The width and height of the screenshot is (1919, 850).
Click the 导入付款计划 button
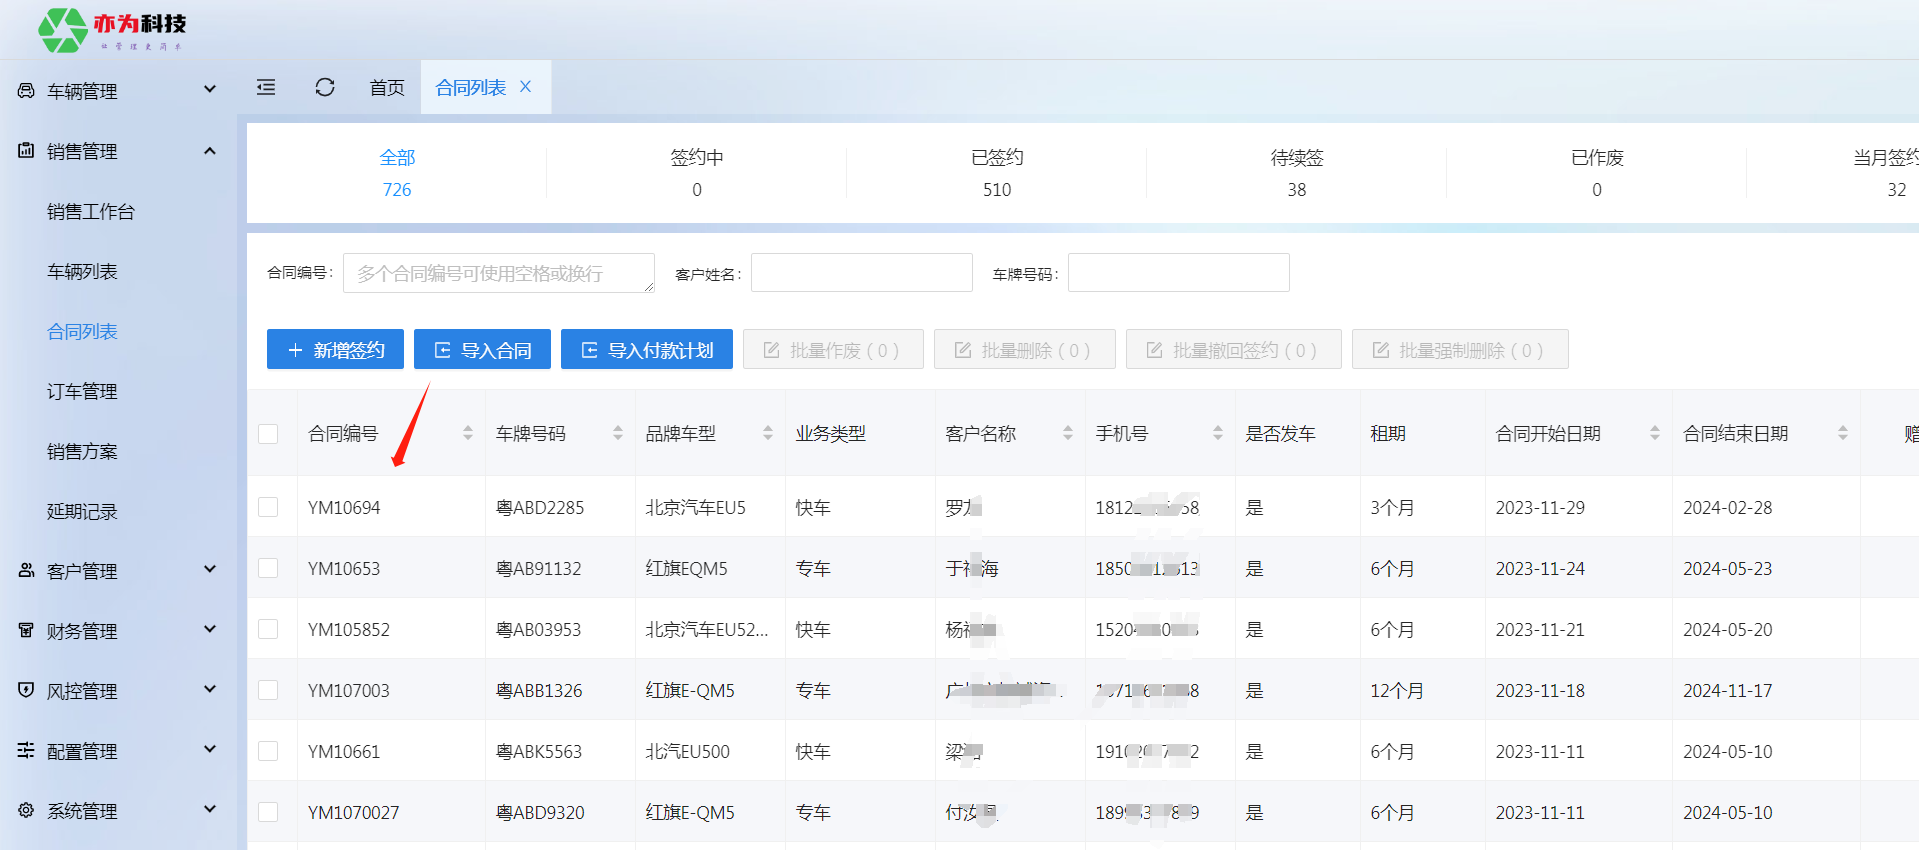646,350
